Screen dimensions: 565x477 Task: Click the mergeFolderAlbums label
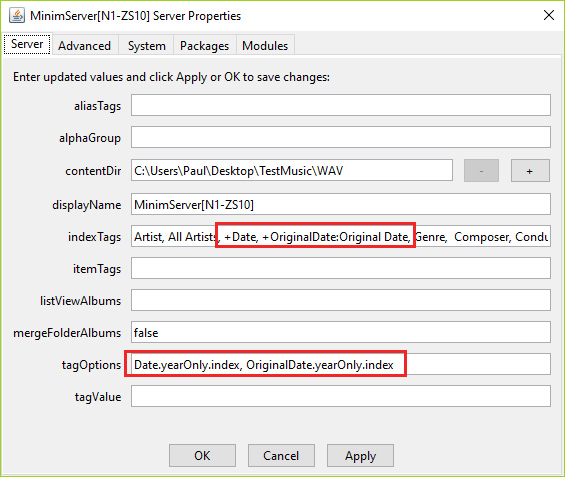click(x=67, y=333)
